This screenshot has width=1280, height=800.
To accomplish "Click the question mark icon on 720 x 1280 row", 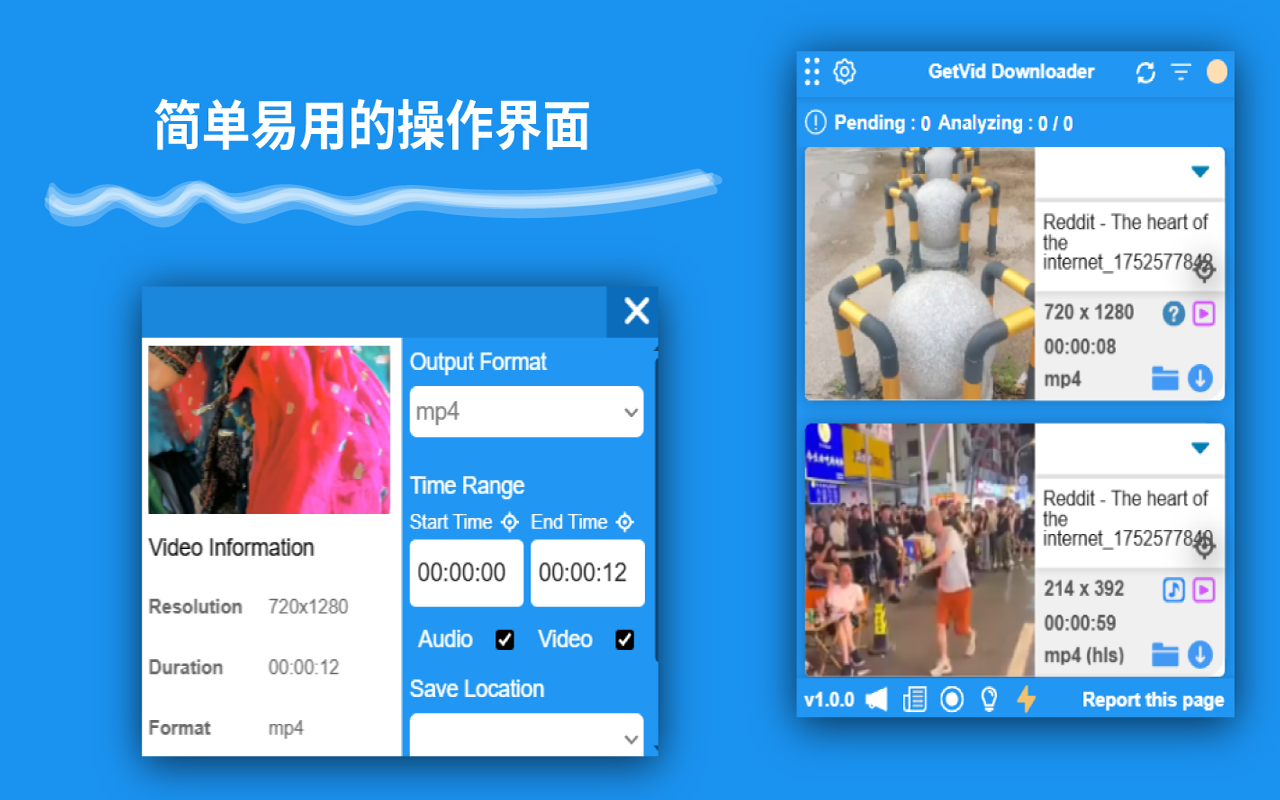I will pos(1174,314).
